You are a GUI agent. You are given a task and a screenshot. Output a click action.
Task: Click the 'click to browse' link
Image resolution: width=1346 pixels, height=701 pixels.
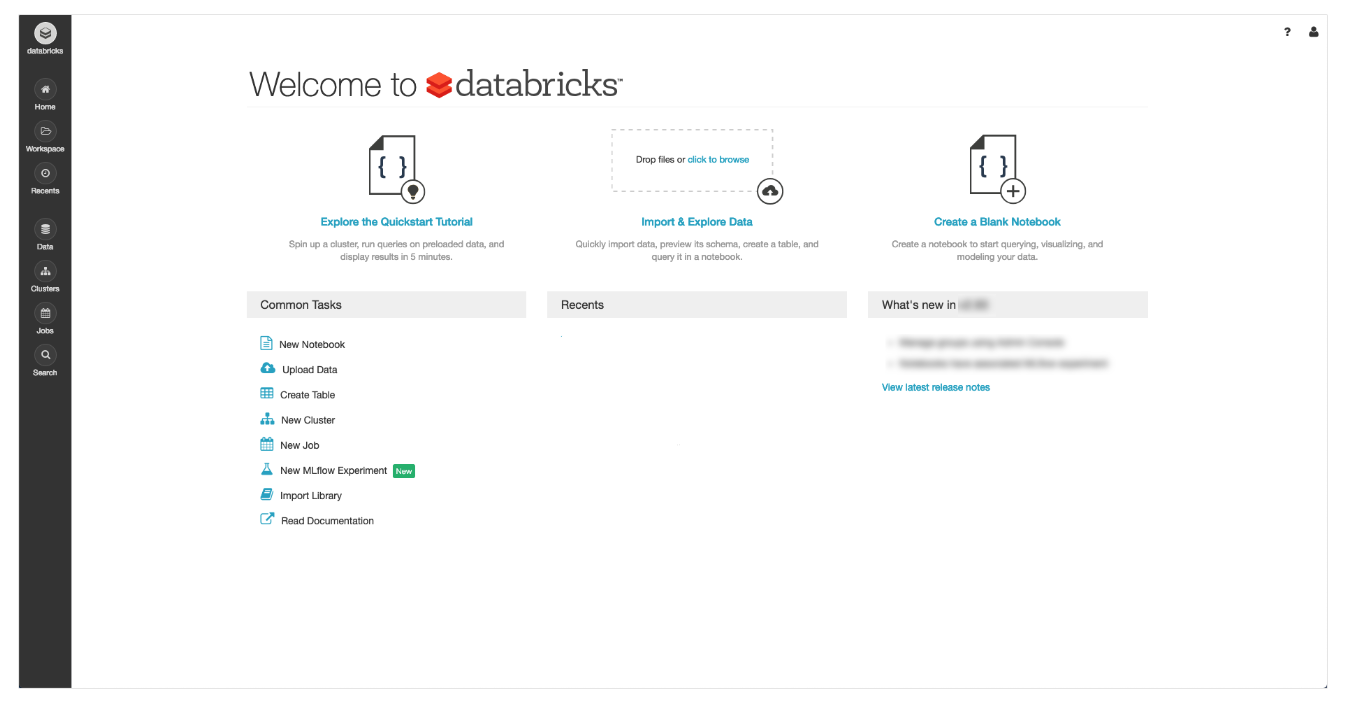tap(718, 160)
